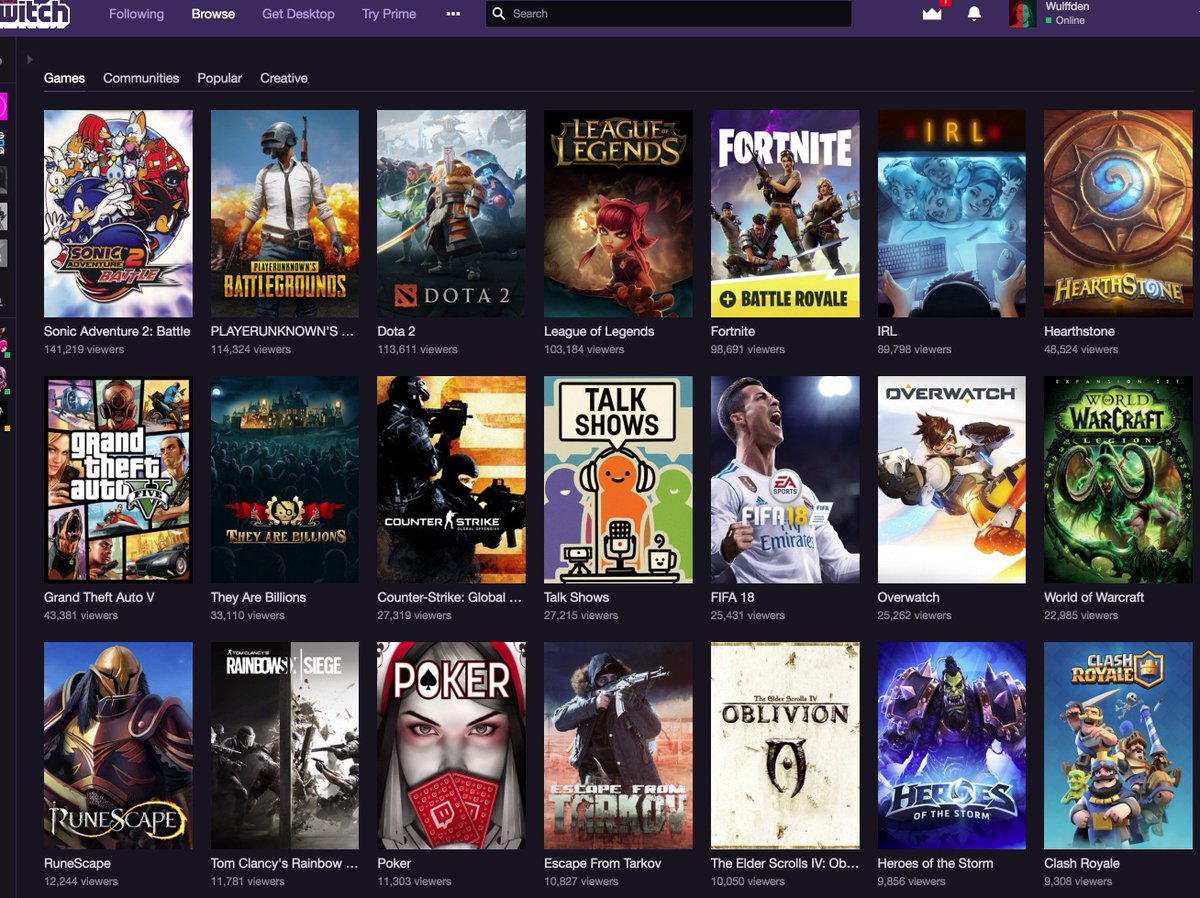Click the Poker title link
Viewport: 1200px width, 898px height.
coord(394,863)
